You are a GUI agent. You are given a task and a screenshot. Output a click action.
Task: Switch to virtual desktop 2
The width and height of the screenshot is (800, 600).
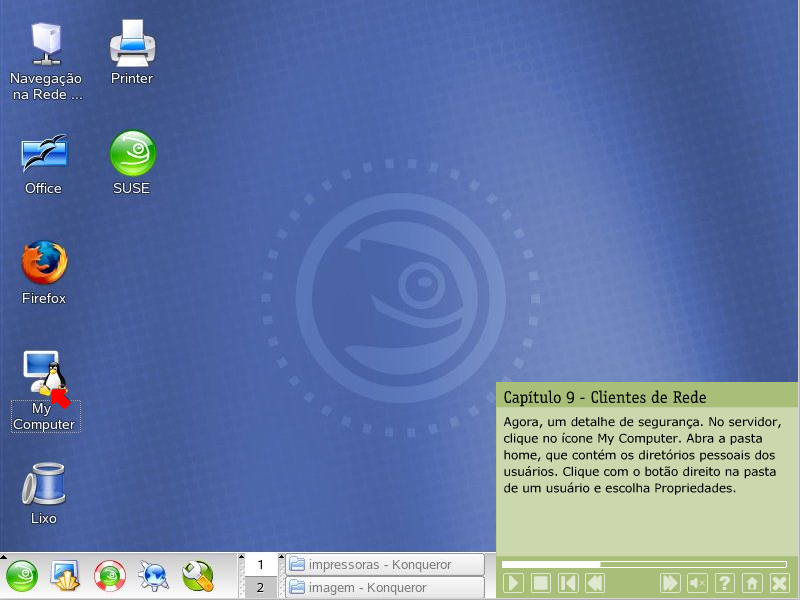(260, 588)
